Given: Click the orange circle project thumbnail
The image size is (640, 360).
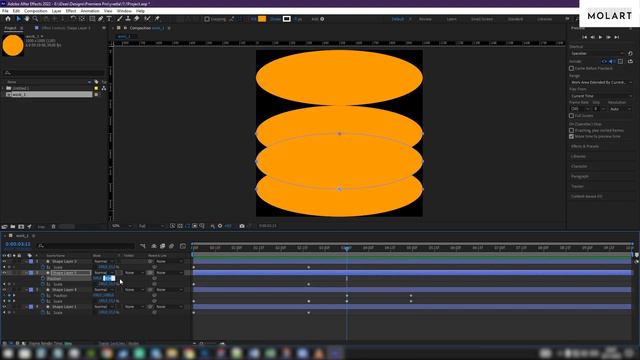Looking at the screenshot, I should tap(13, 45).
